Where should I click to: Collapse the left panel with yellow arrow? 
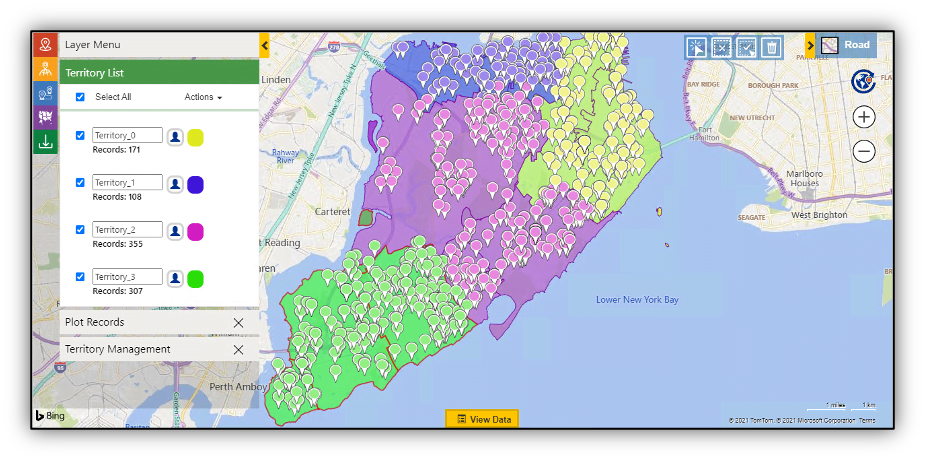(264, 45)
